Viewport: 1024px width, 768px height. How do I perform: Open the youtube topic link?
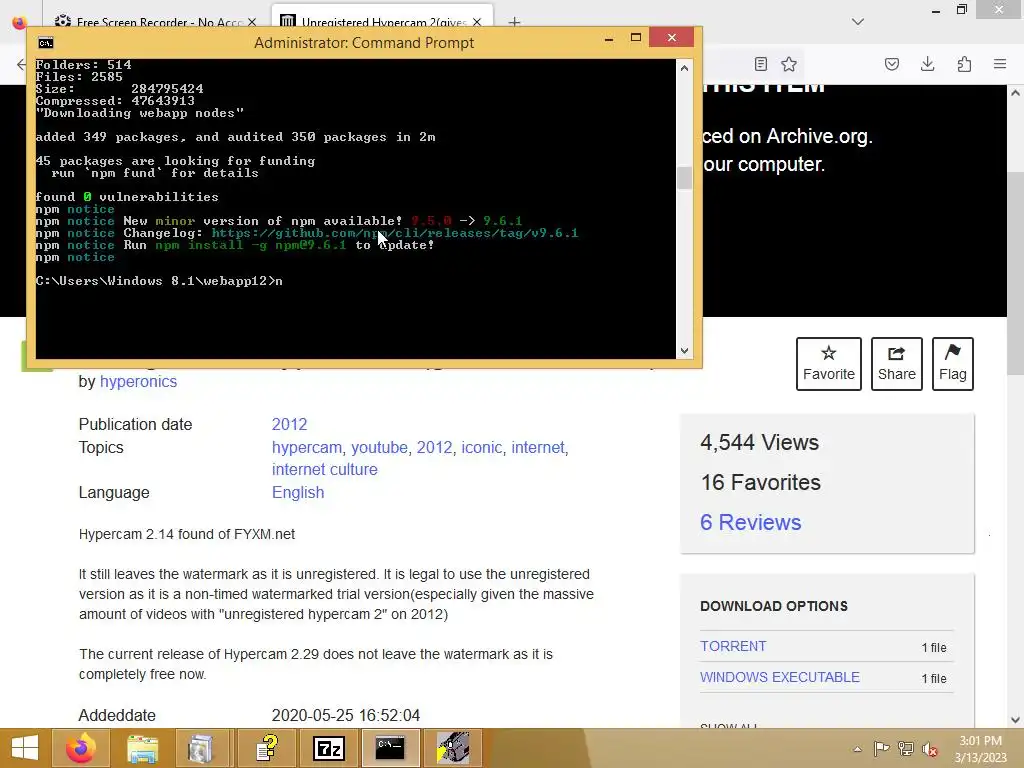(379, 447)
